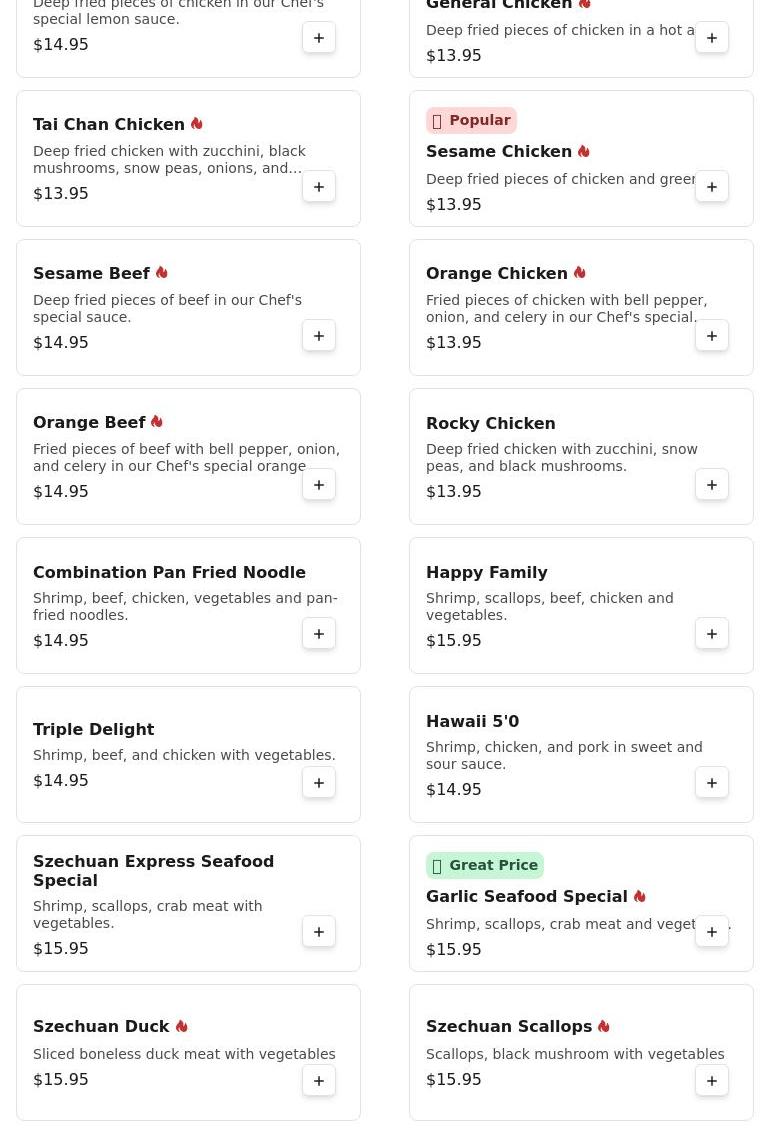This screenshot has width=770, height=1131.
Task: Add Szechuan Duck with plus button
Action: click(x=319, y=1081)
